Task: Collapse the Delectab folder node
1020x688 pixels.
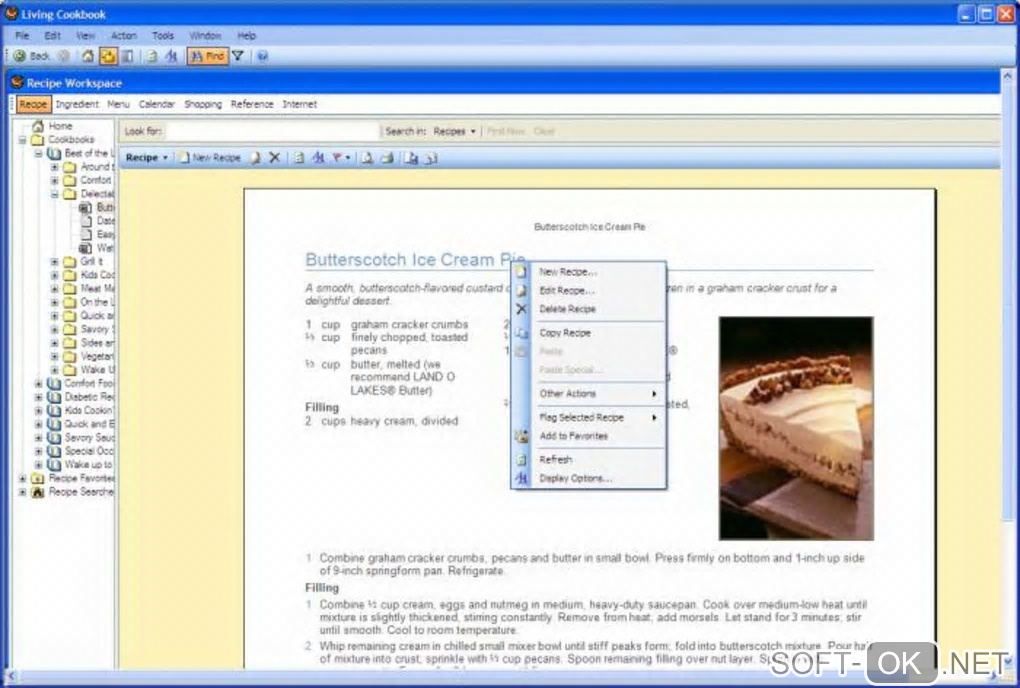Action: pos(55,194)
